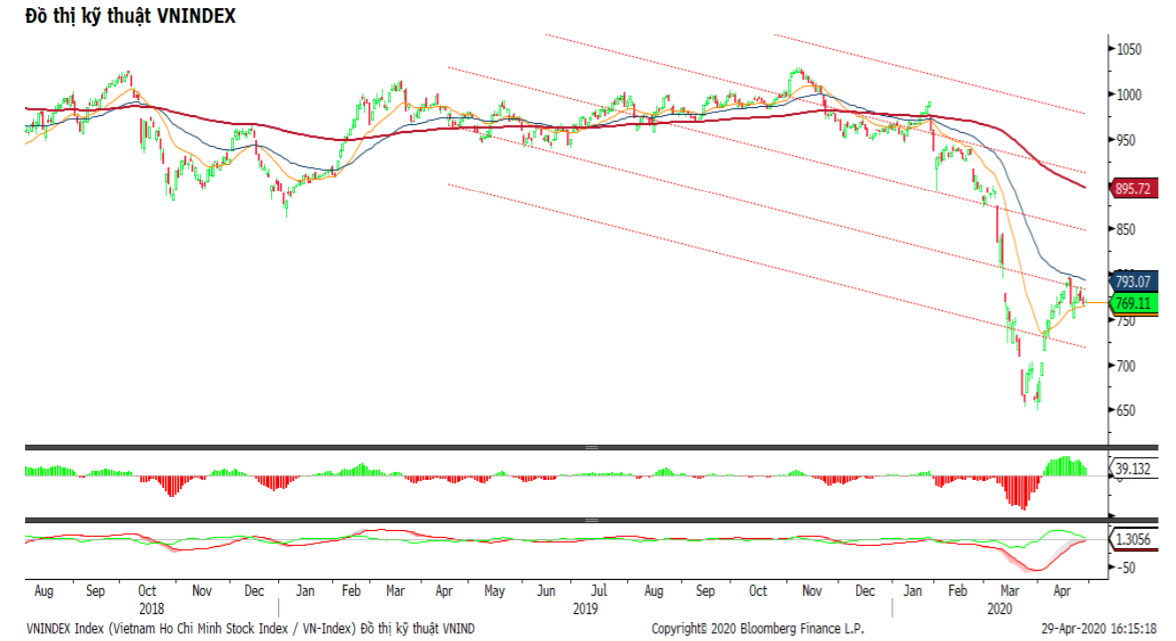Click the 1000 price axis label
This screenshot has height=641, width=1176.
(1129, 95)
